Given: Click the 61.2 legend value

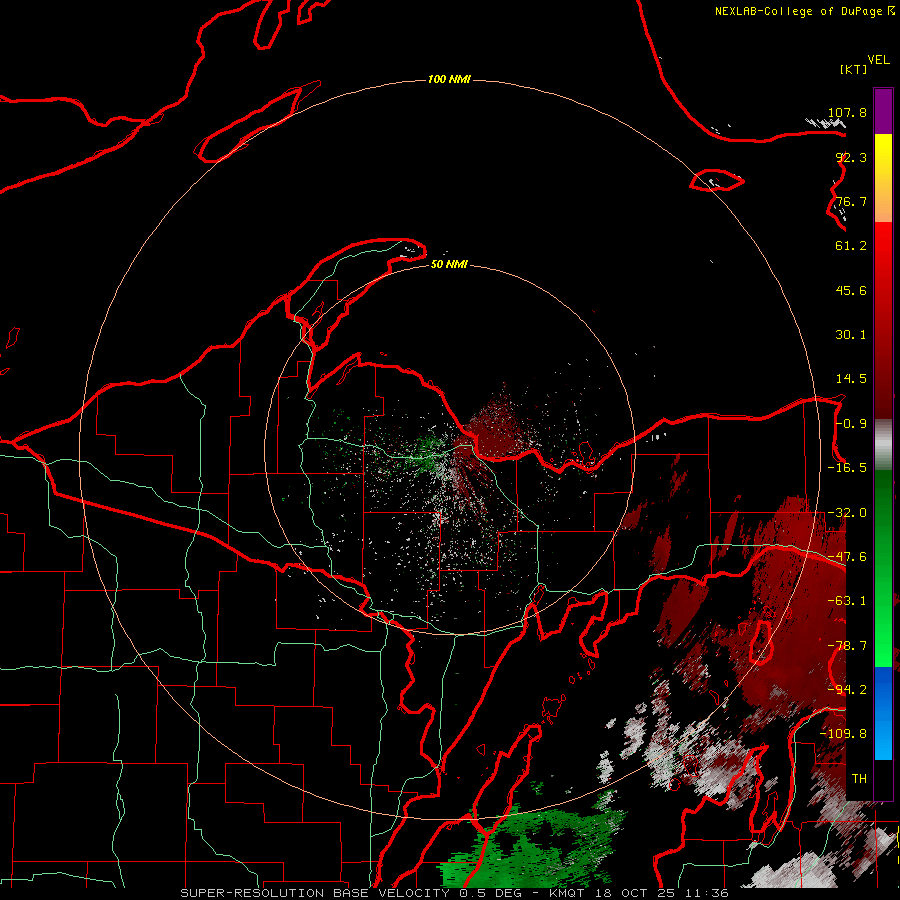Looking at the screenshot, I should coord(851,246).
